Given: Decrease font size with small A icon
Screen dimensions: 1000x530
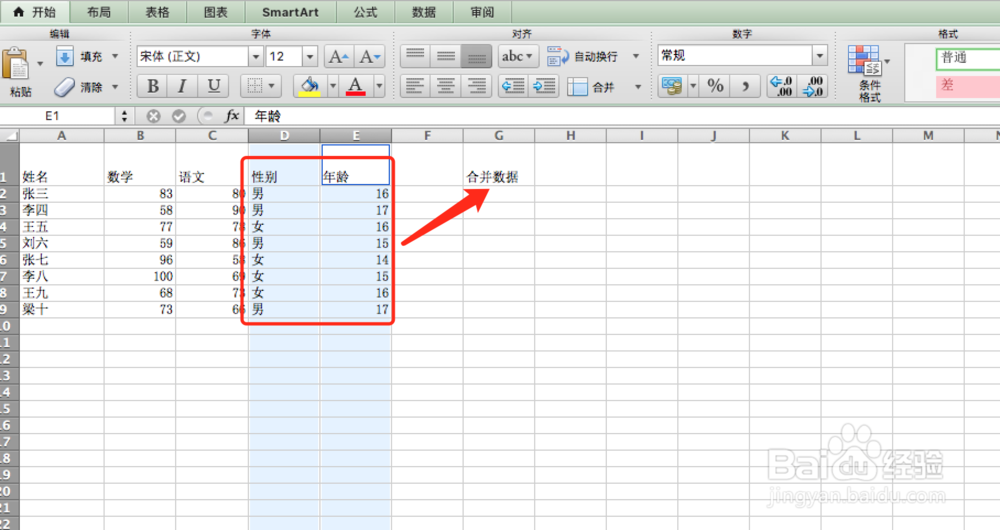Looking at the screenshot, I should click(x=370, y=57).
